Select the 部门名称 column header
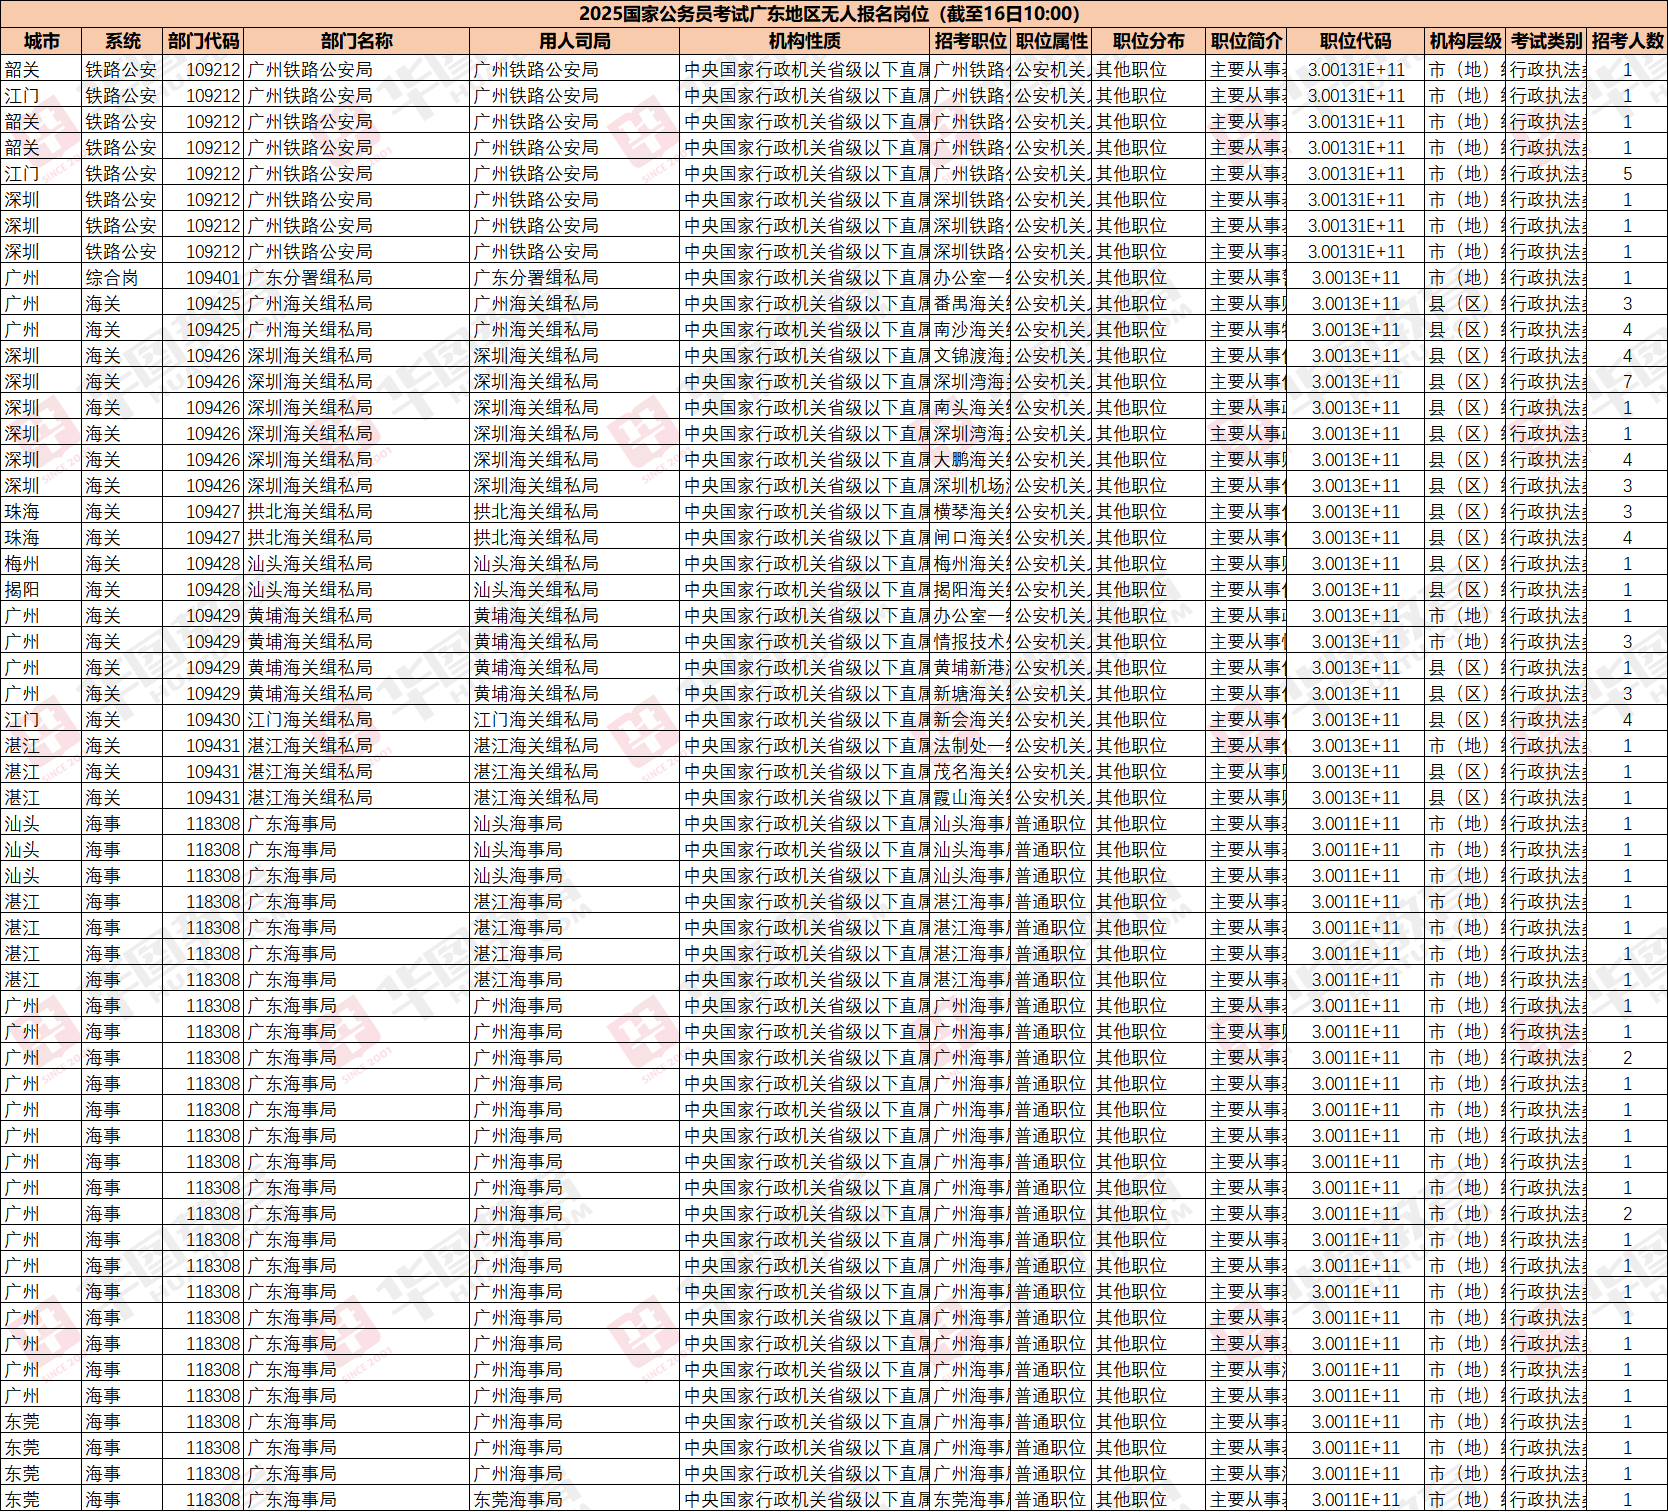Viewport: 1668px width, 1512px height. pyautogui.click(x=356, y=41)
